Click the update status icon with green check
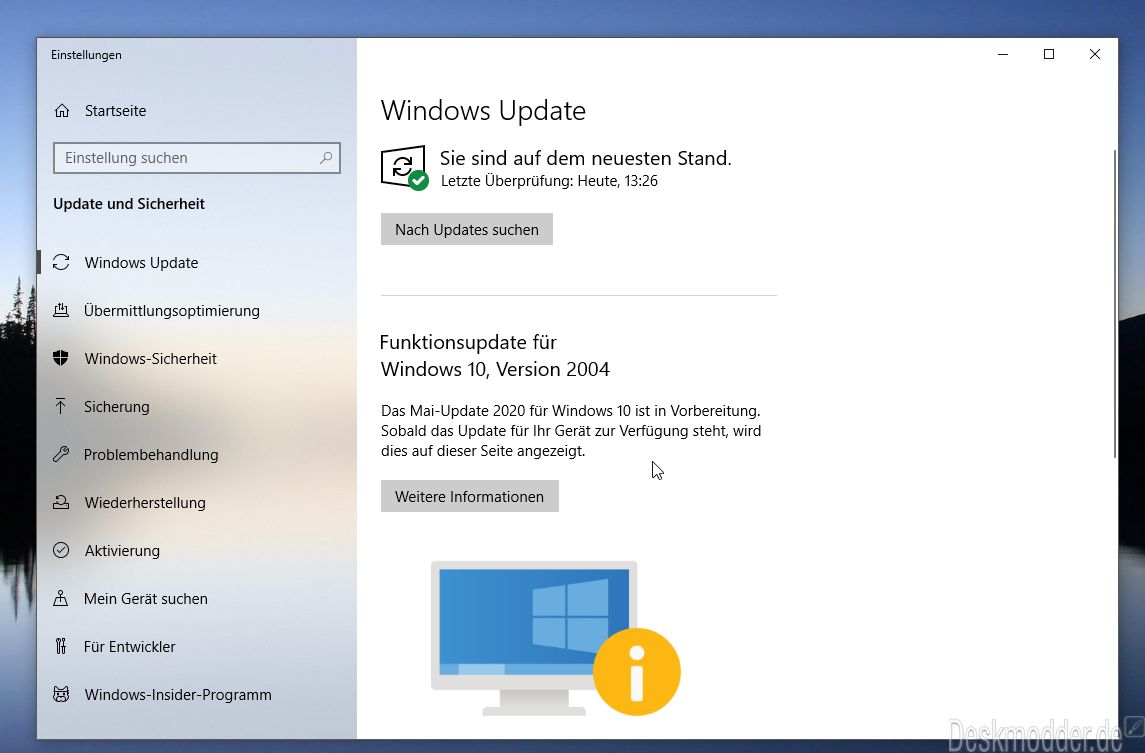 click(x=405, y=168)
